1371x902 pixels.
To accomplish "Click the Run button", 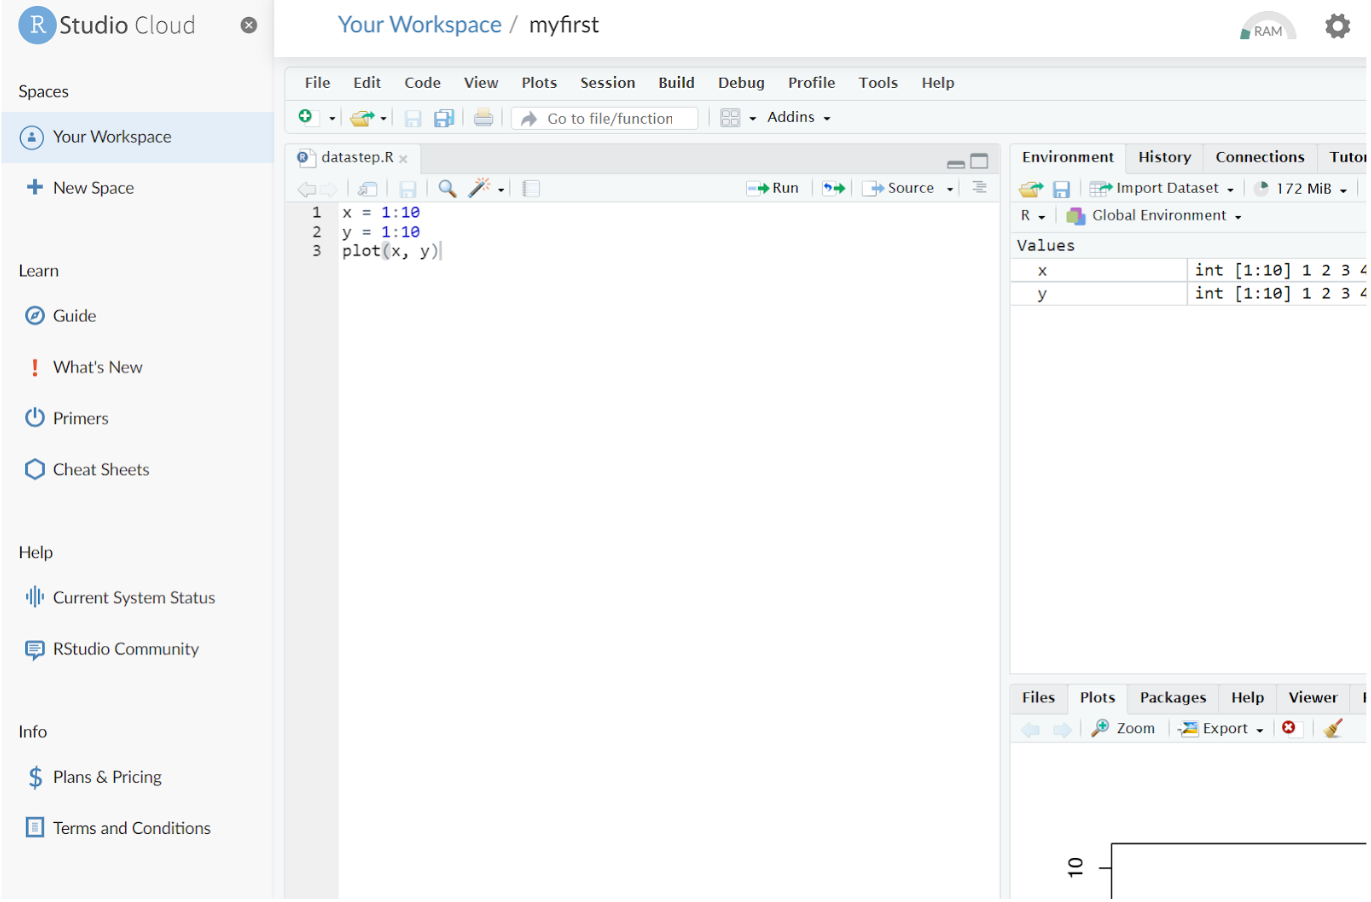I will [772, 188].
